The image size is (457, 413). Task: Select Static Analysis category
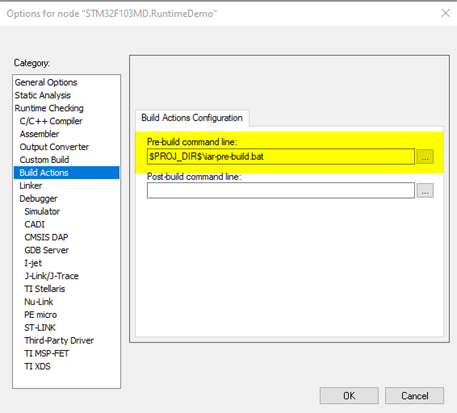[43, 95]
